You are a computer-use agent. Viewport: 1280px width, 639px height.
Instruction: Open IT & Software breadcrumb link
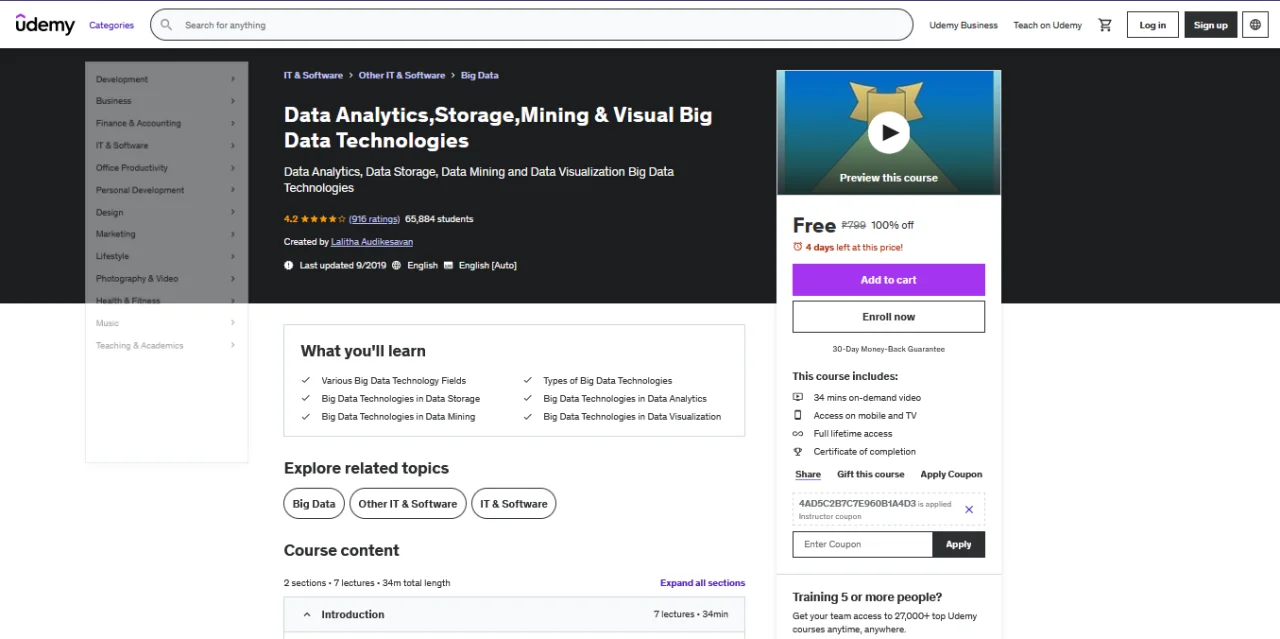coord(313,75)
